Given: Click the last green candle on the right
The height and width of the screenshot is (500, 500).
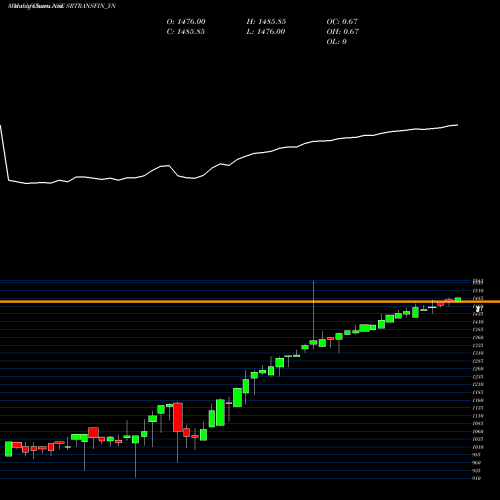Looking at the screenshot, I should 458,299.
